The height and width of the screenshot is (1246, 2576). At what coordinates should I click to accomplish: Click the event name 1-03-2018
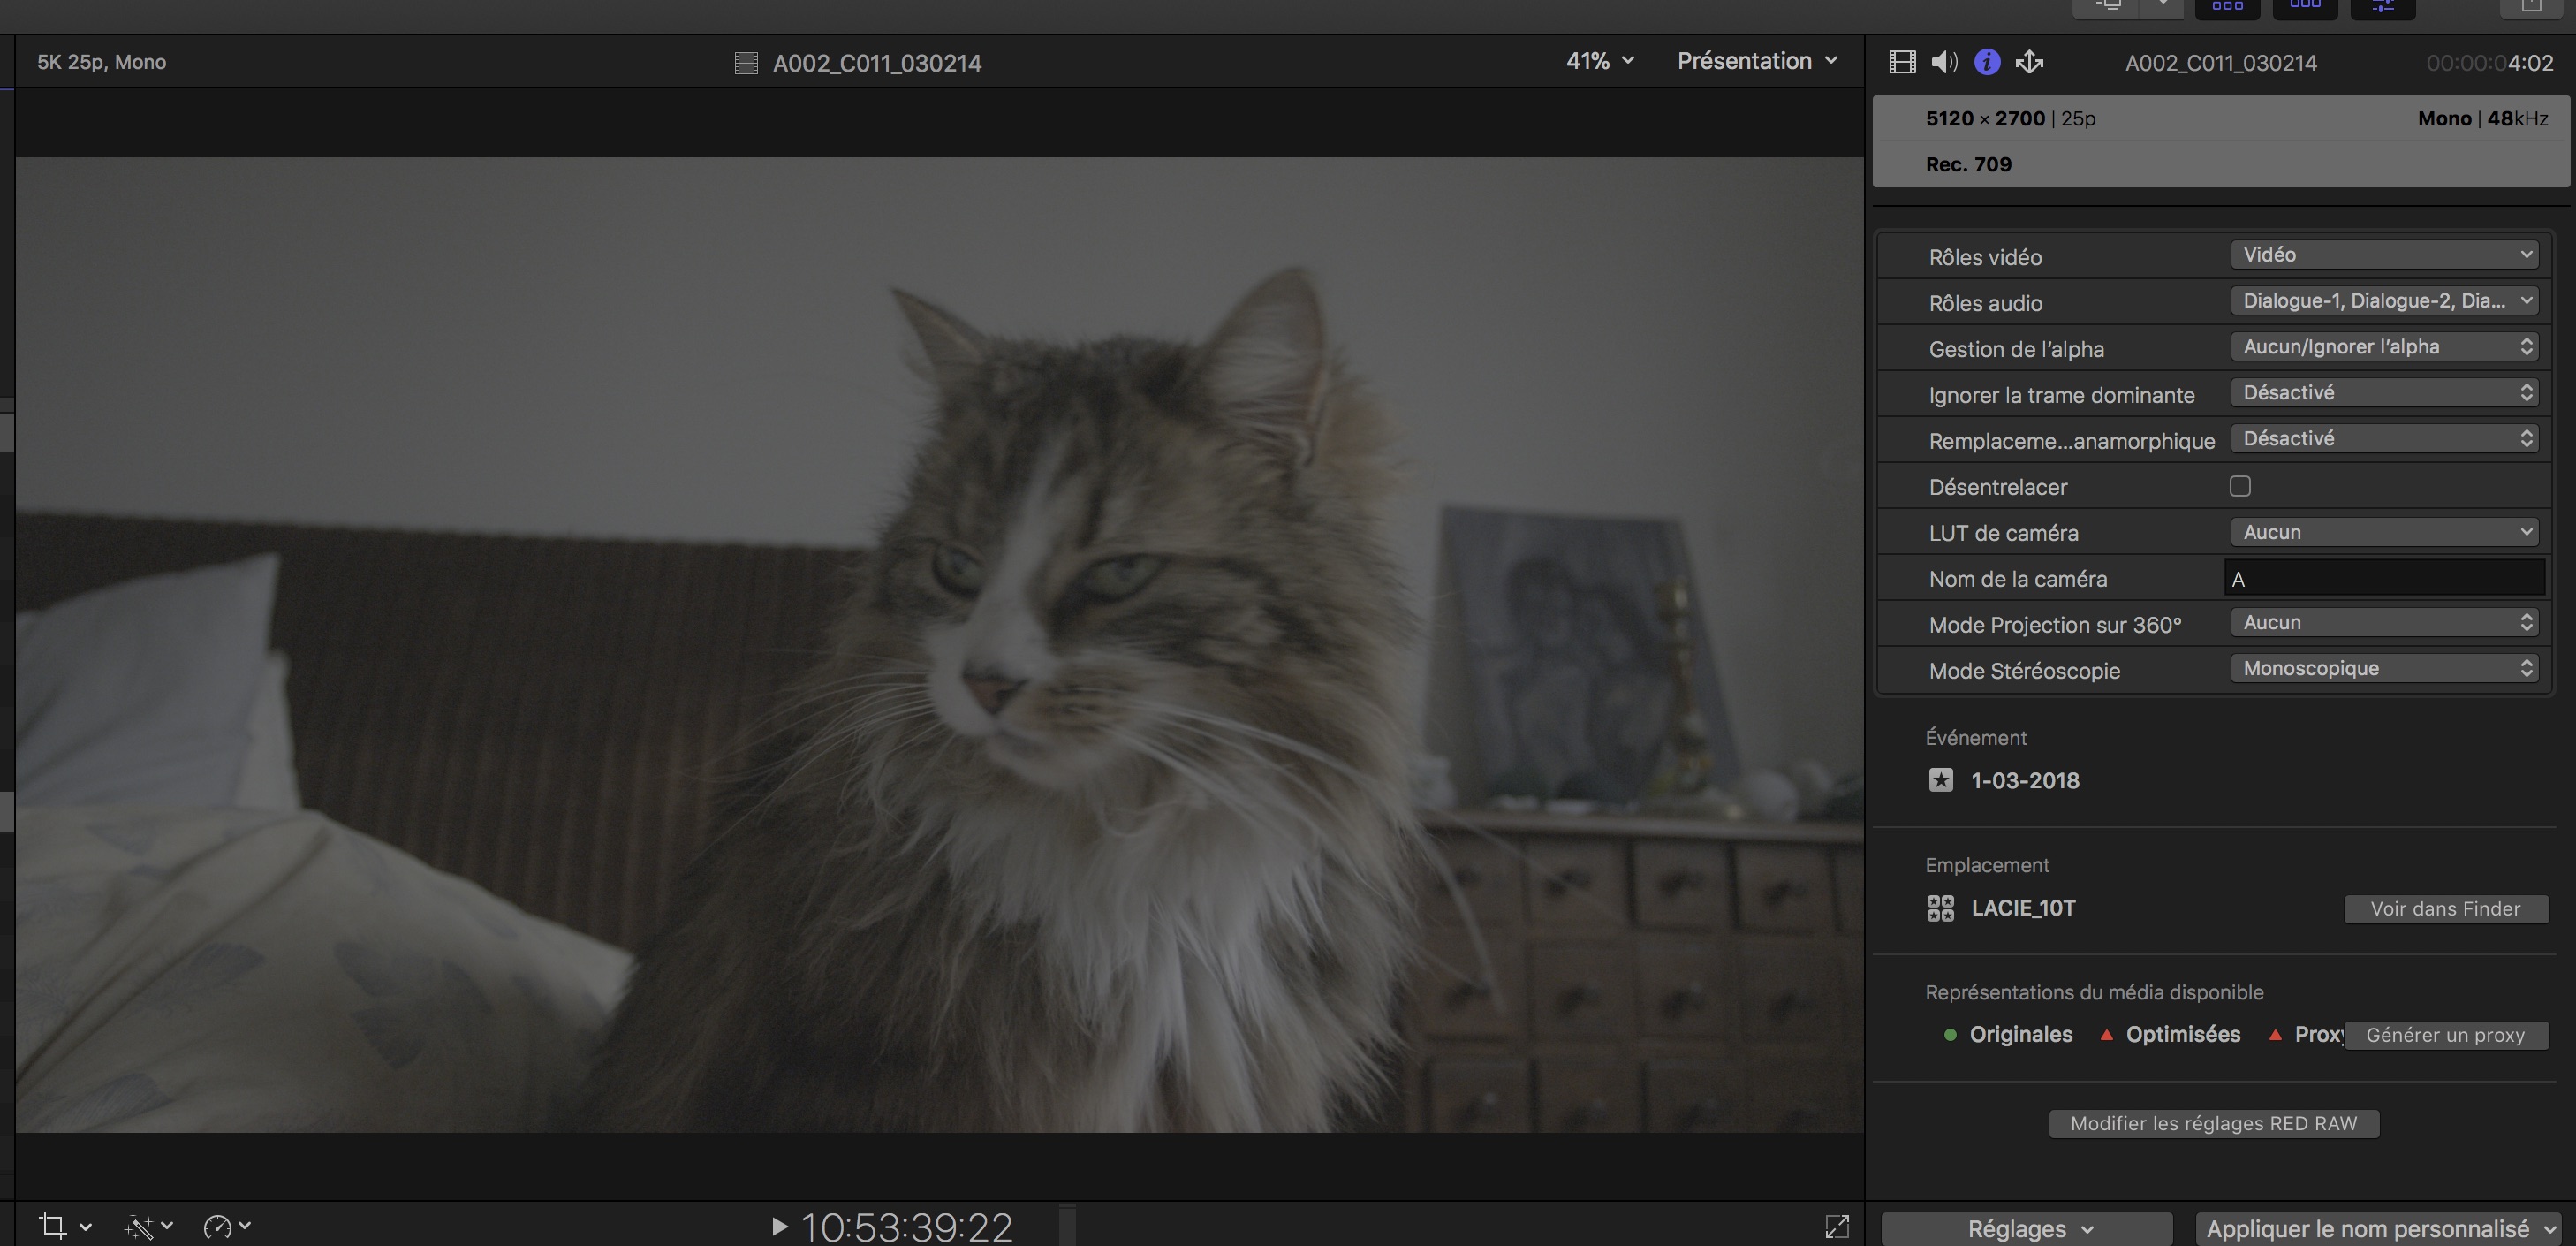(x=2025, y=780)
